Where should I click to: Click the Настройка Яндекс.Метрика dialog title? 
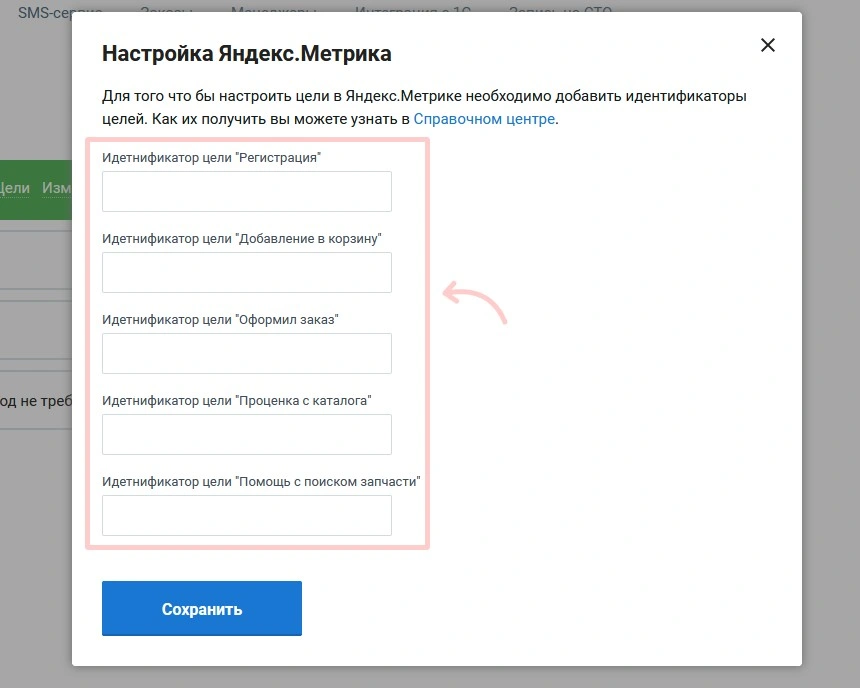tap(246, 53)
